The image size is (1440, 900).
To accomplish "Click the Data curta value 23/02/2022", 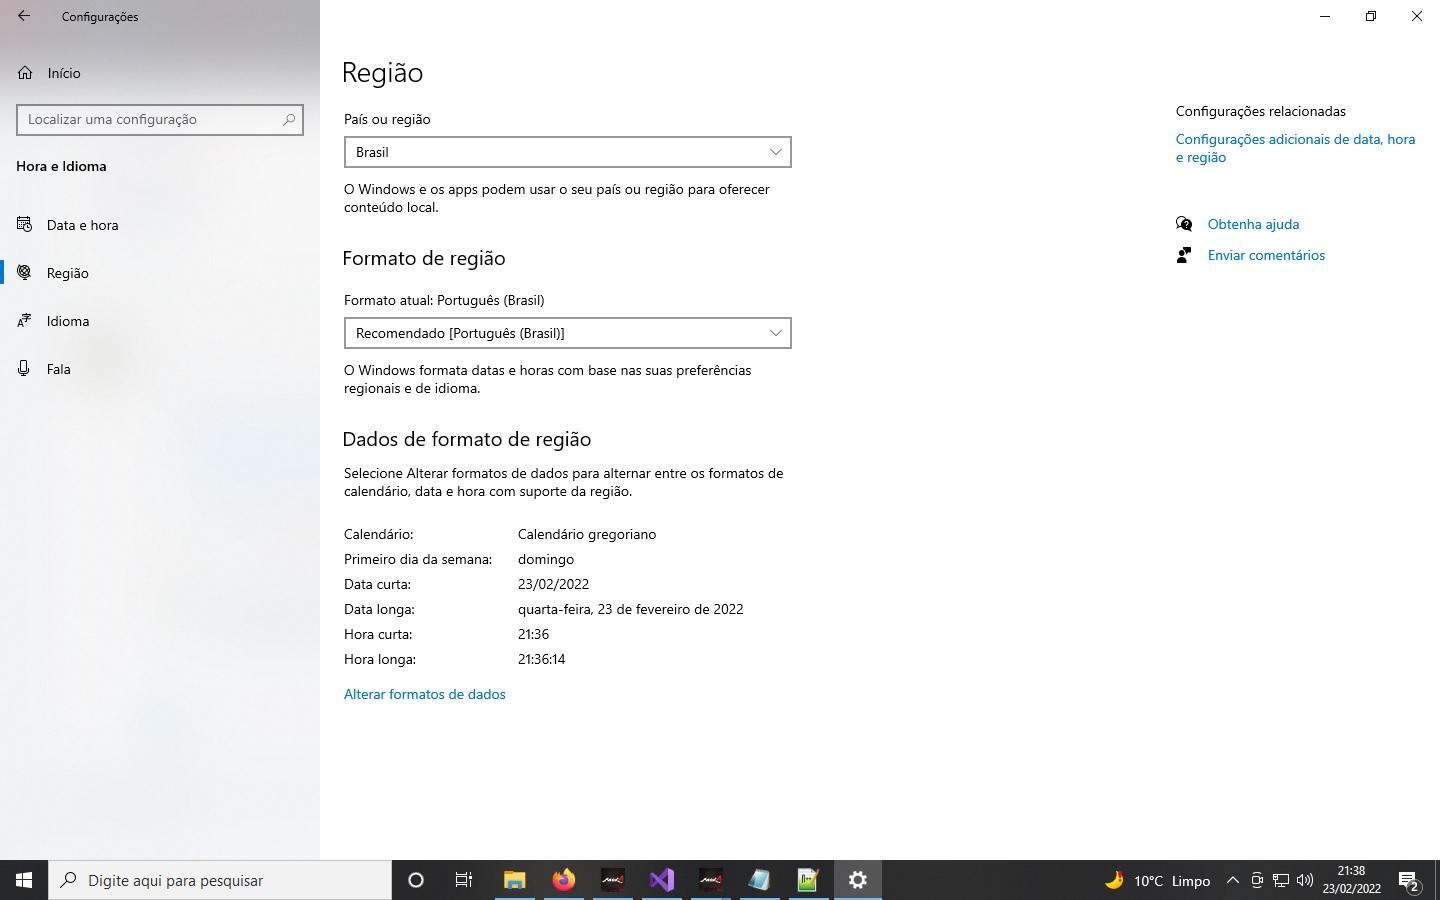I will 553,584.
